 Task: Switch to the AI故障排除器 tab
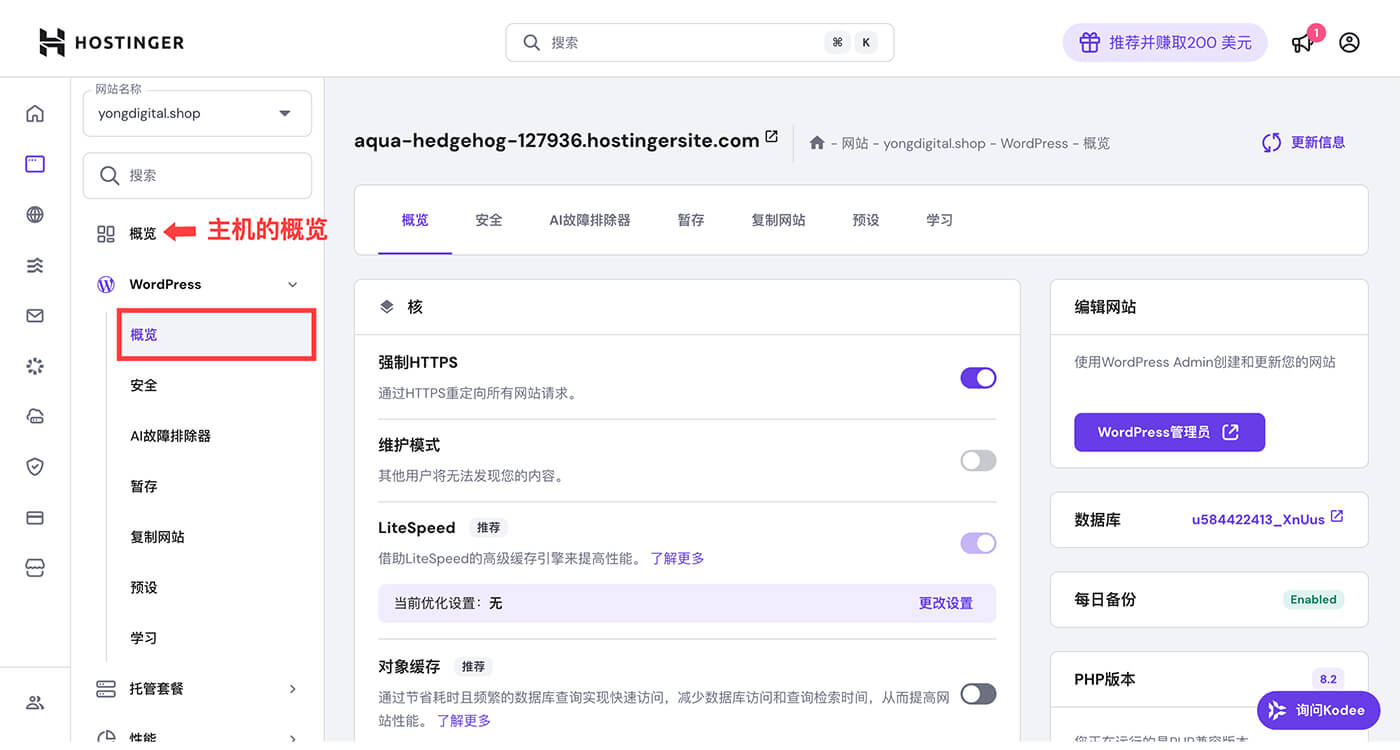coord(590,220)
